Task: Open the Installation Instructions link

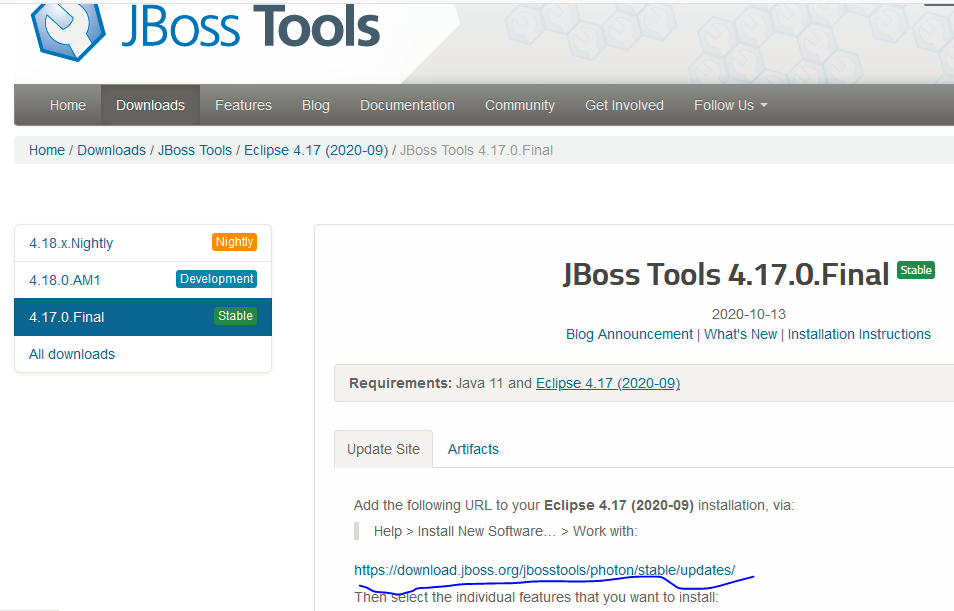Action: point(859,334)
